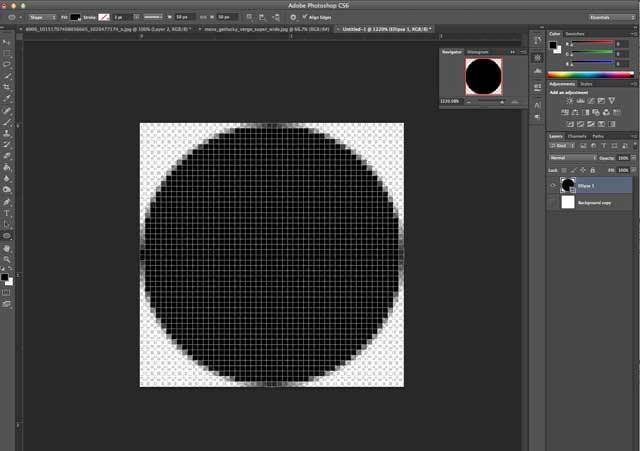Hide the Ellipse 1 layer
Image resolution: width=640 pixels, height=451 pixels.
[x=553, y=186]
